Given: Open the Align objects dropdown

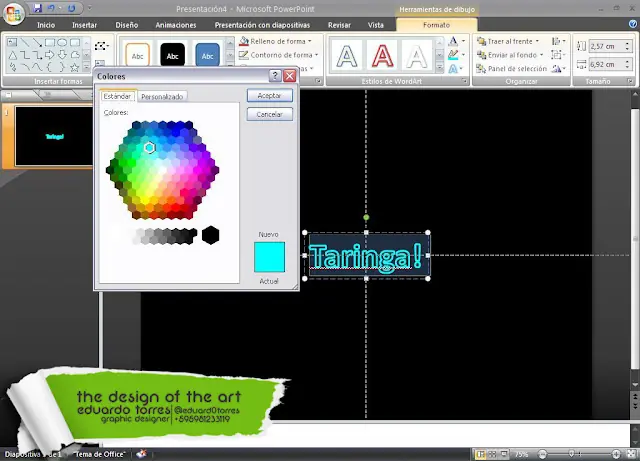Looking at the screenshot, I should click(x=558, y=41).
